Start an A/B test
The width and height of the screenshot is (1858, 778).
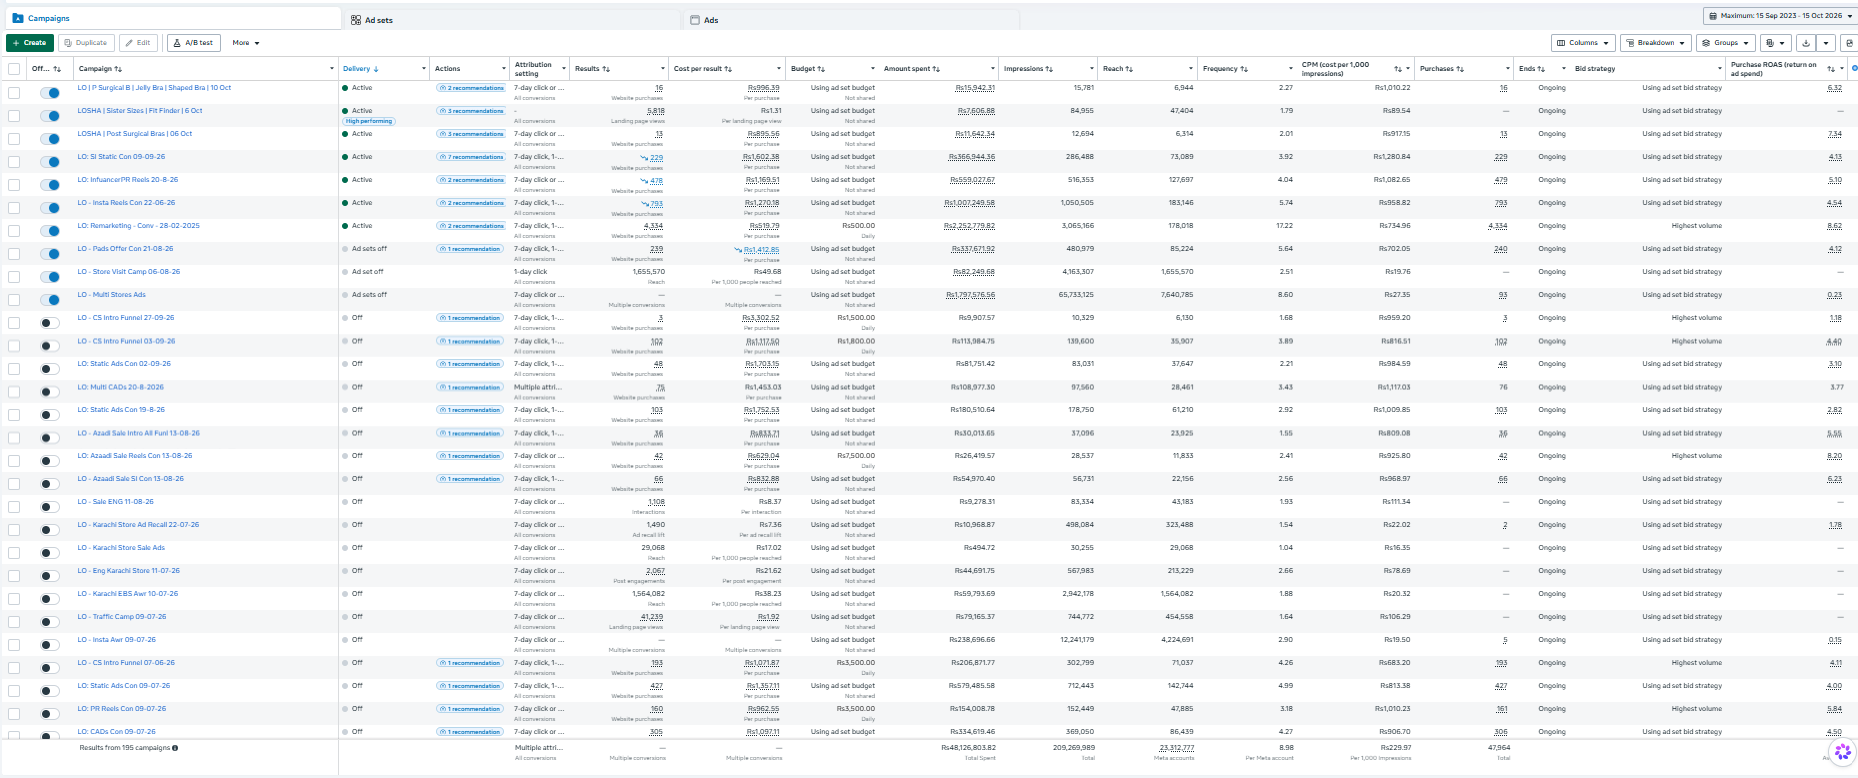[x=194, y=43]
